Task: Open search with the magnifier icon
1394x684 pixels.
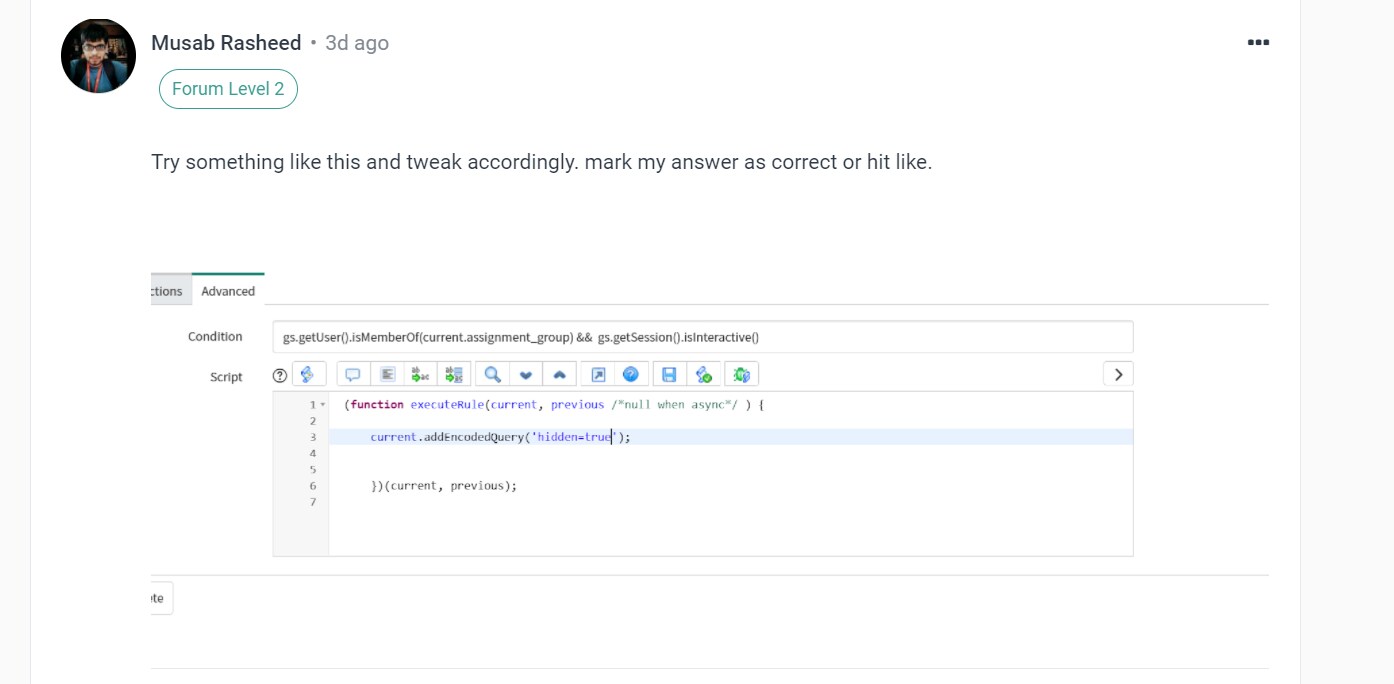Action: (x=492, y=374)
